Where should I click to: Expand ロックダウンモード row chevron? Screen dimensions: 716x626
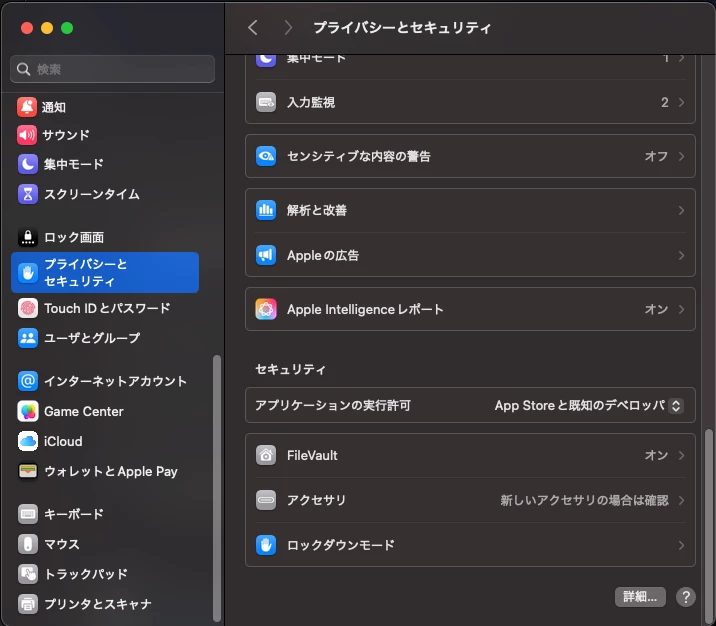coord(681,545)
